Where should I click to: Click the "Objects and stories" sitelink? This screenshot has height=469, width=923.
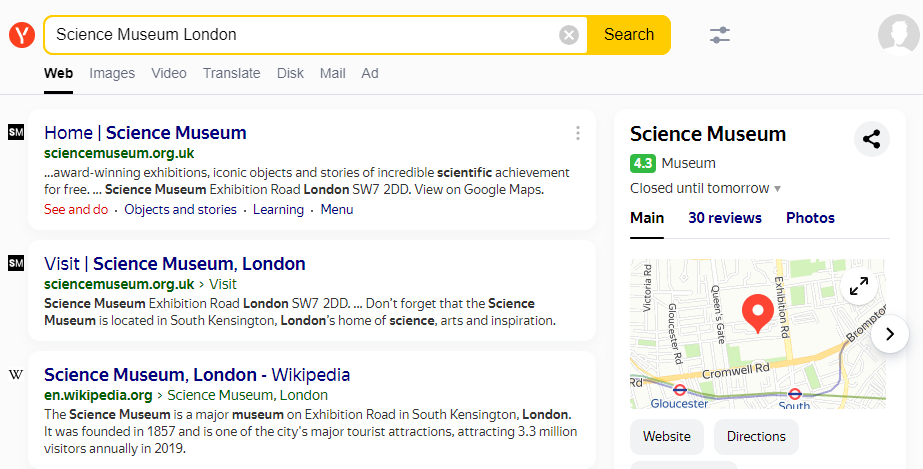pos(181,209)
